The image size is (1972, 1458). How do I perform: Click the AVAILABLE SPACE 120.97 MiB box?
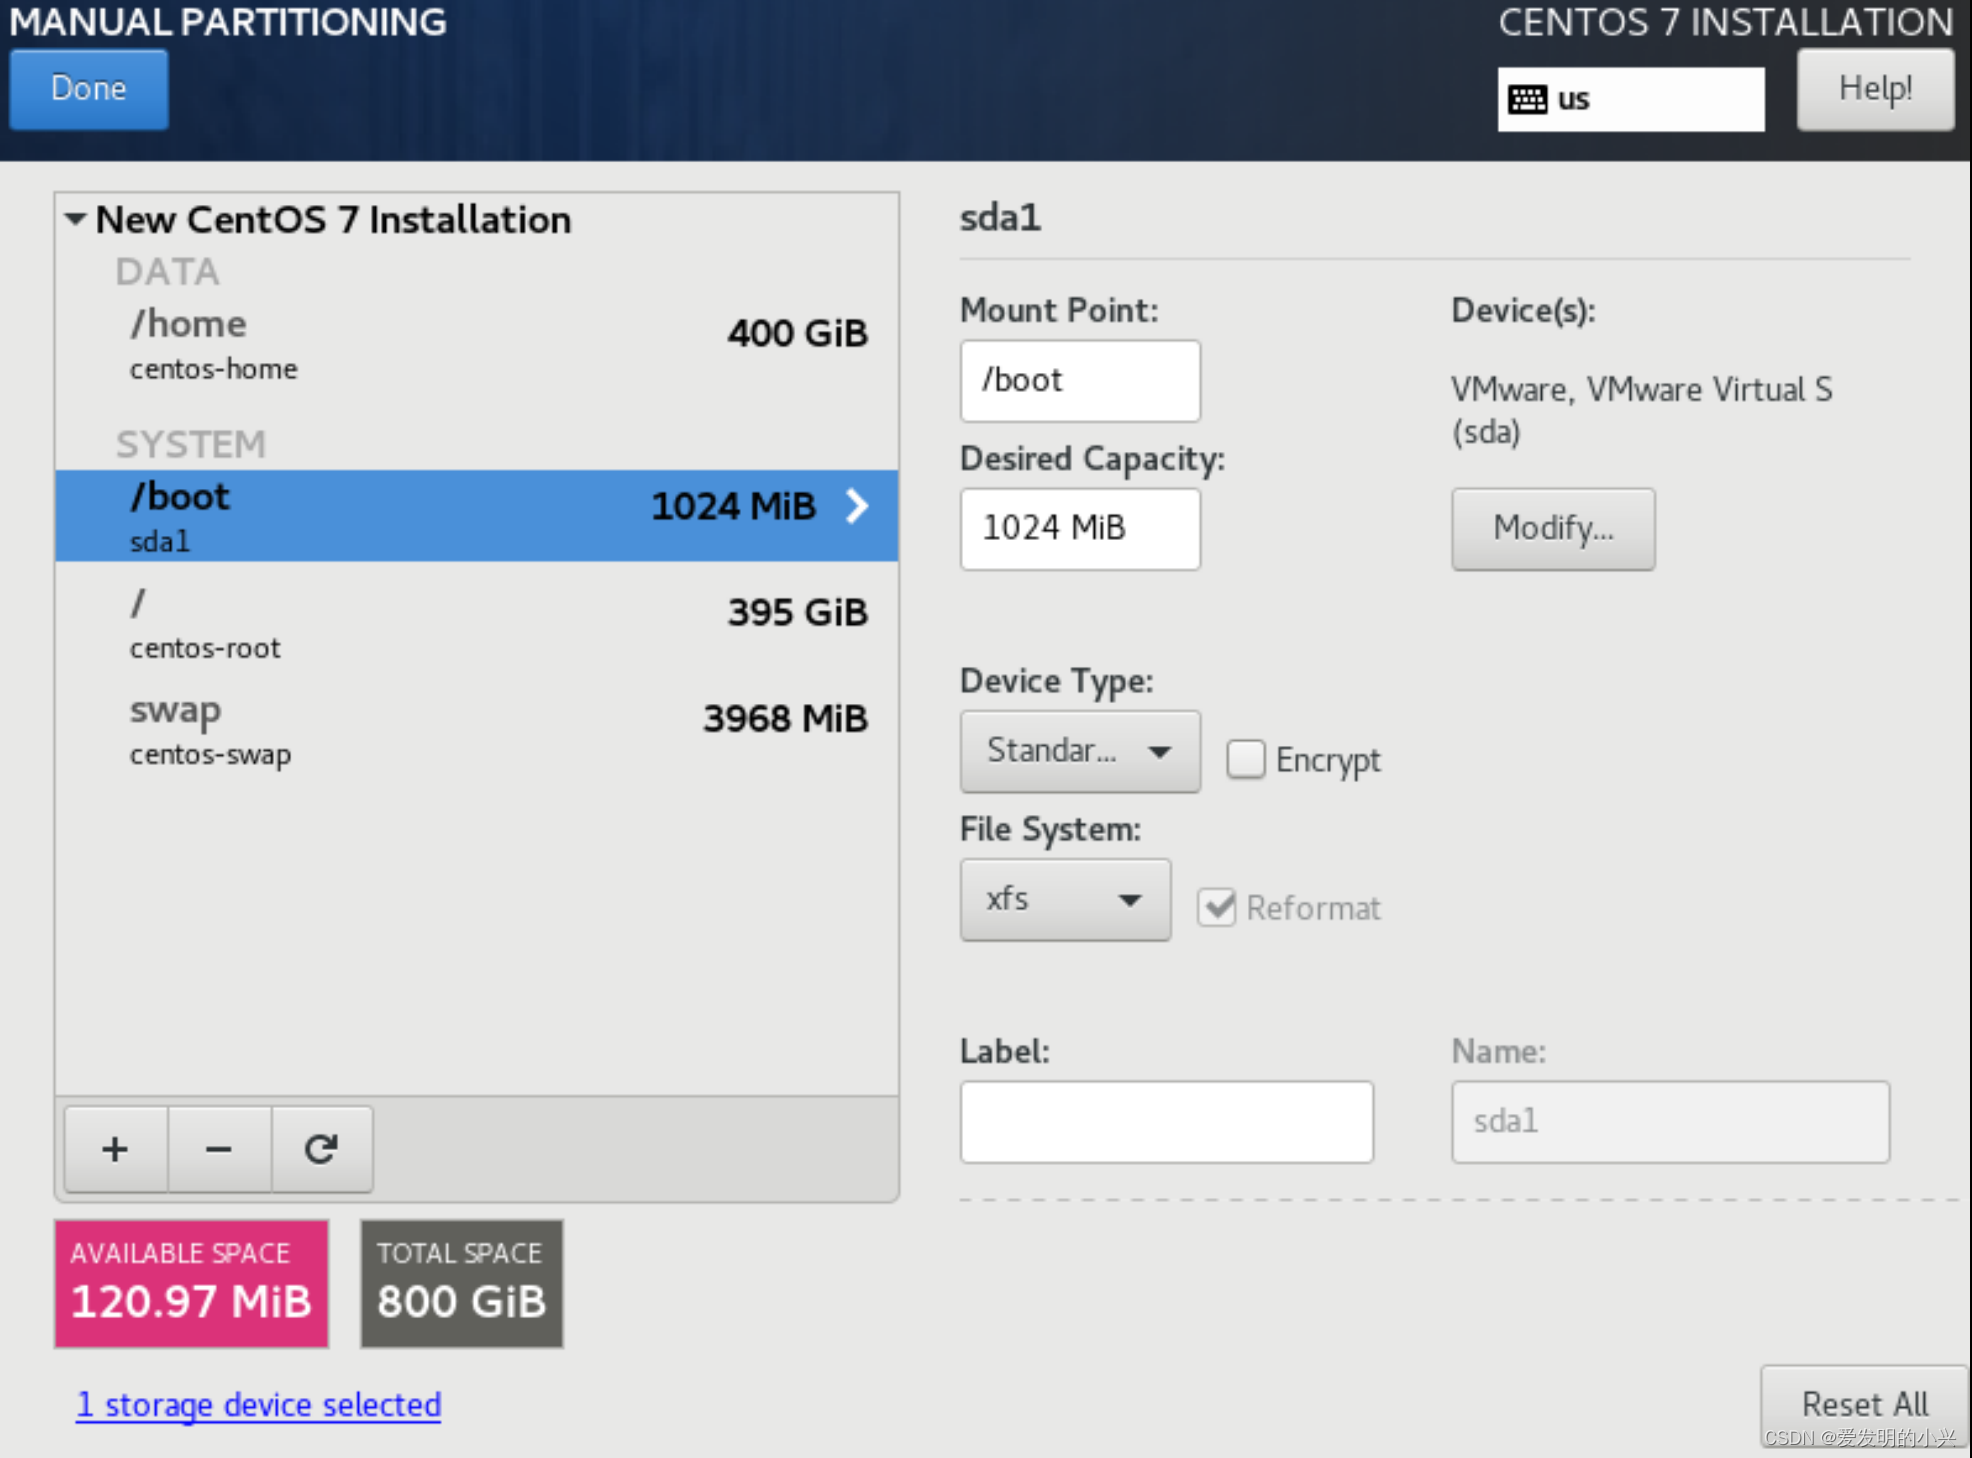(192, 1284)
